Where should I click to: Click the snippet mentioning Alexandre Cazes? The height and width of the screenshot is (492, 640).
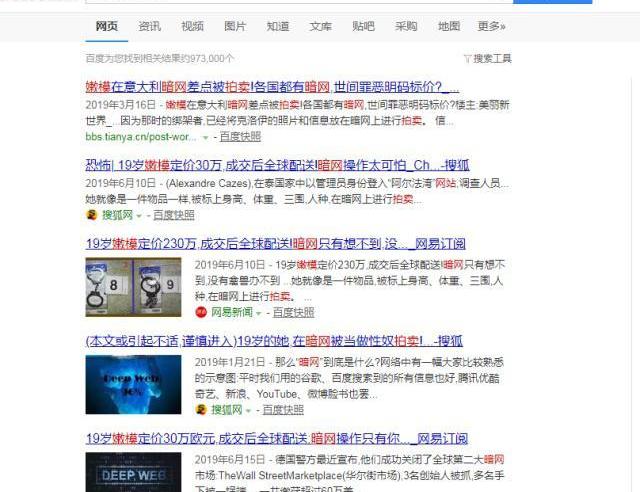(297, 191)
